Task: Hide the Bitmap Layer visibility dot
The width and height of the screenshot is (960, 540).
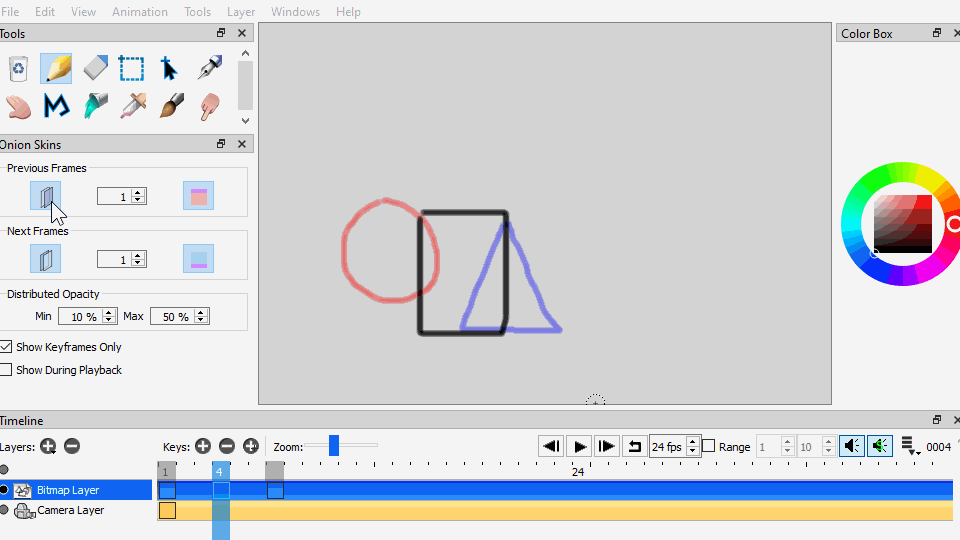Action: tap(4, 490)
